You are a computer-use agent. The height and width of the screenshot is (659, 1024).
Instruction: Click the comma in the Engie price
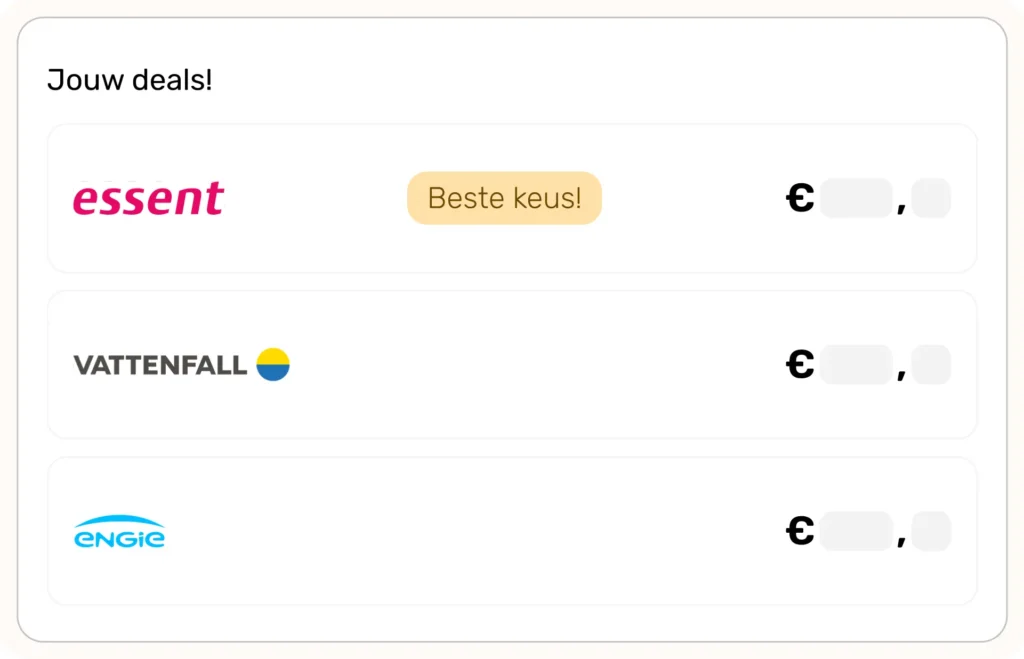click(902, 542)
